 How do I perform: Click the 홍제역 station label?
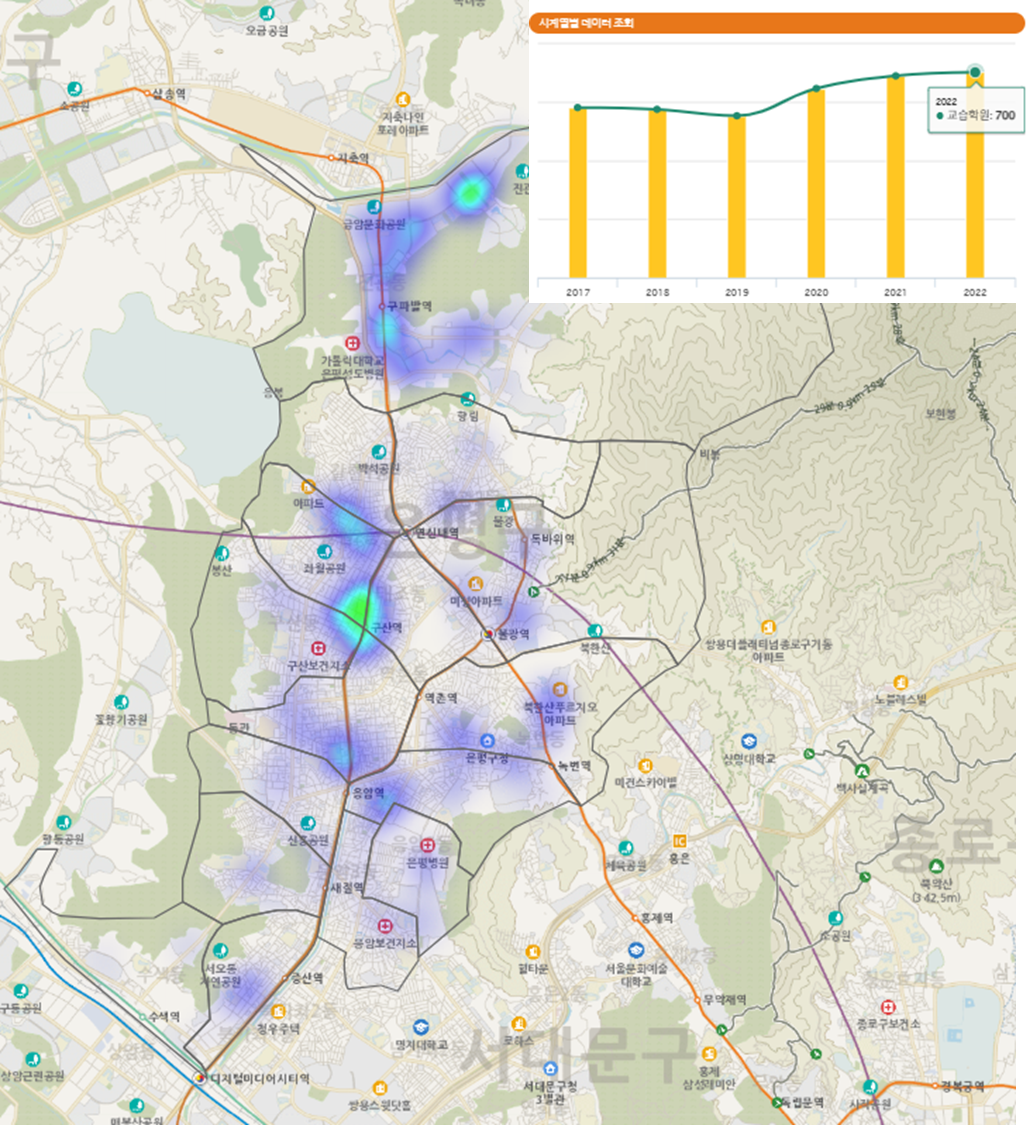pos(656,918)
